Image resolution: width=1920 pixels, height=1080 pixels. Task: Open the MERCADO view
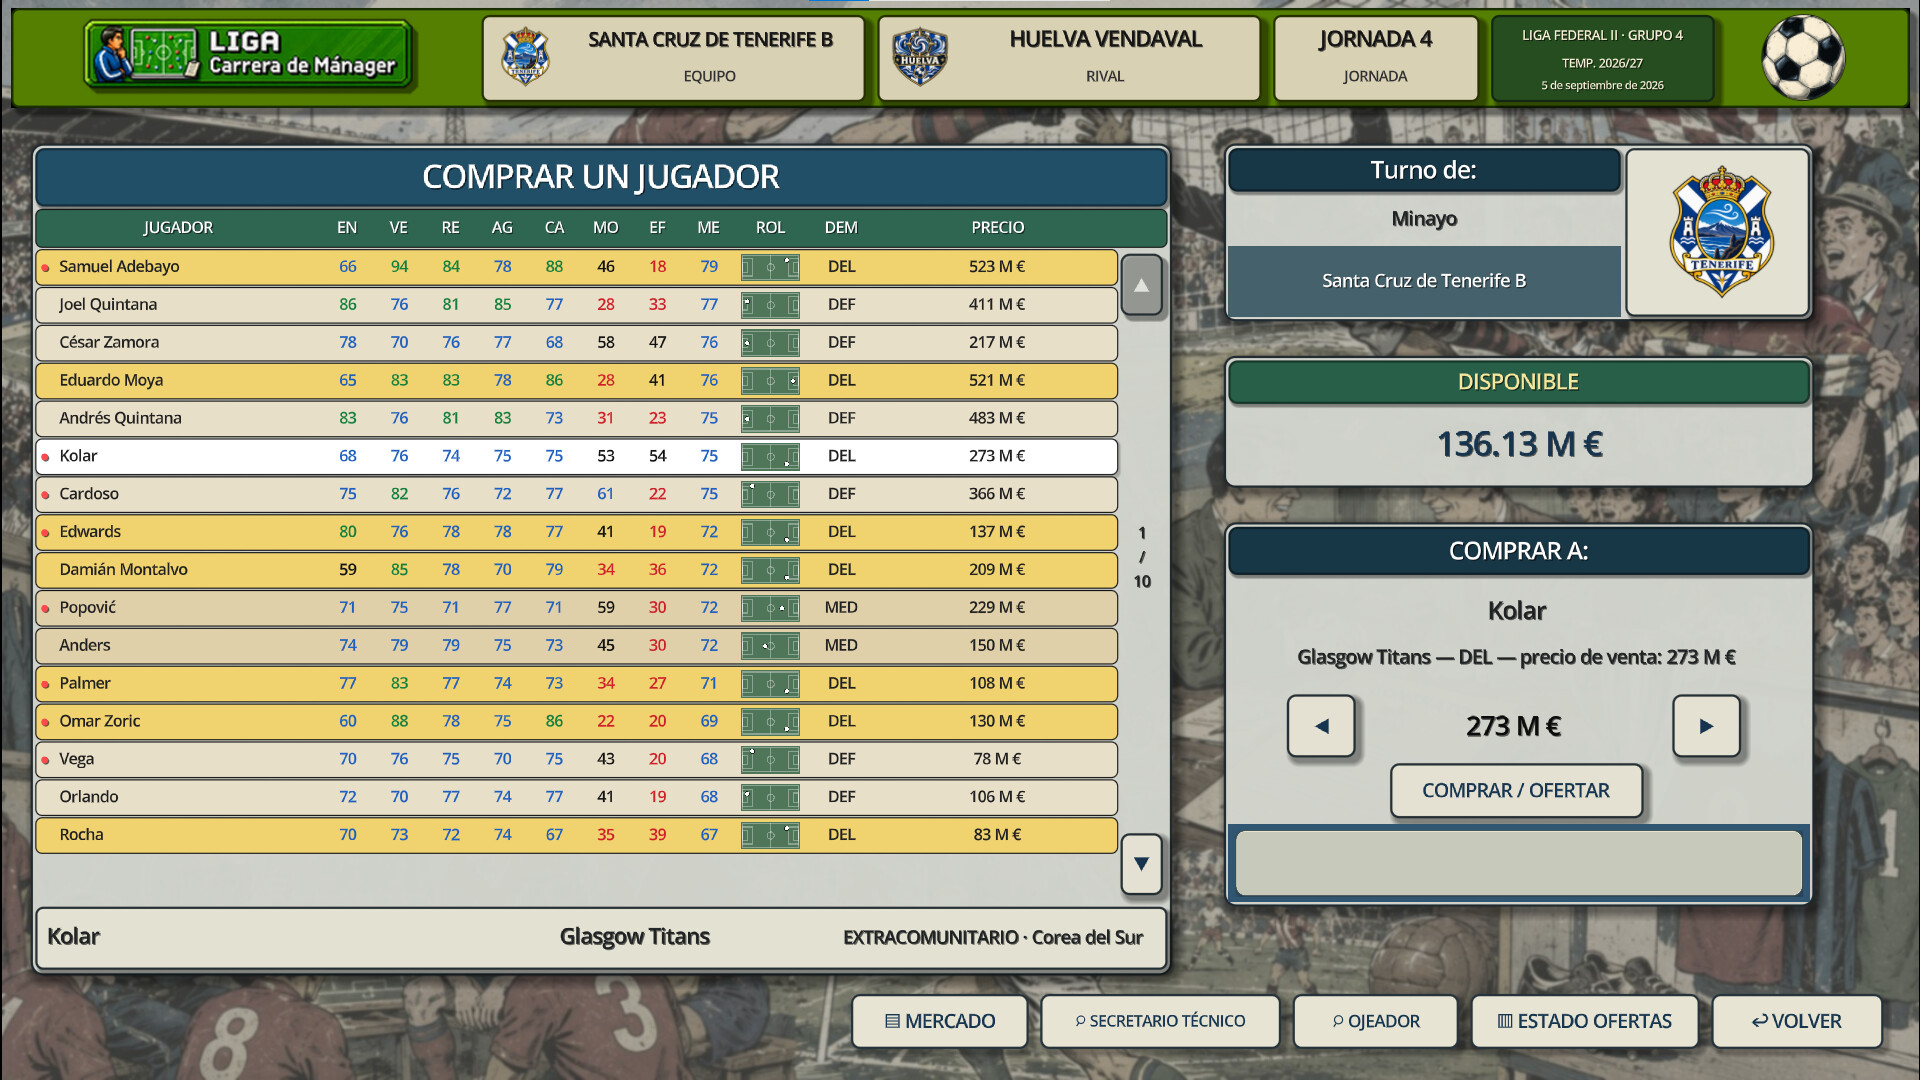click(x=940, y=1021)
